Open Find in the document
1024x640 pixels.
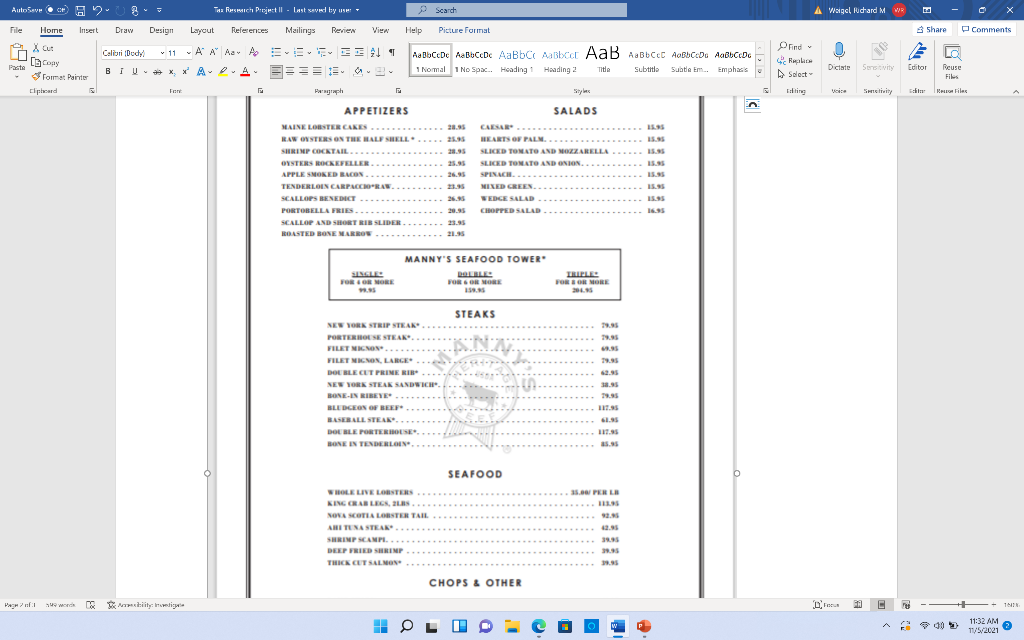pos(793,48)
